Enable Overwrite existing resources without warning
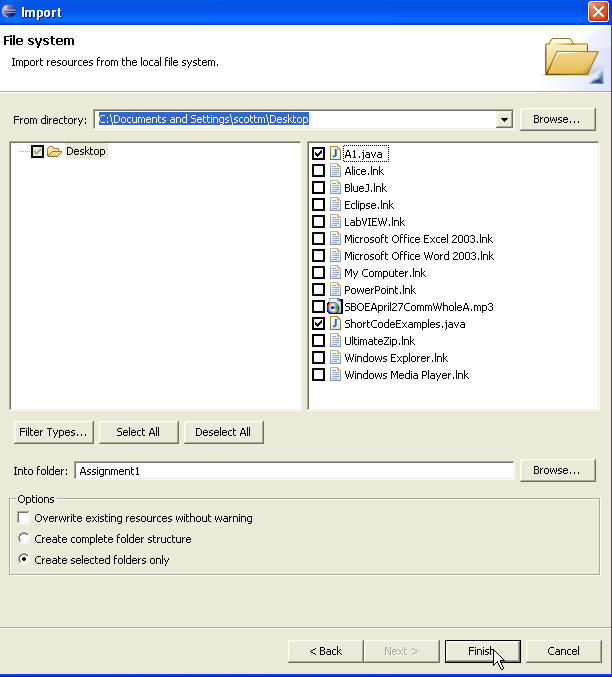The height and width of the screenshot is (677, 612). 24,518
